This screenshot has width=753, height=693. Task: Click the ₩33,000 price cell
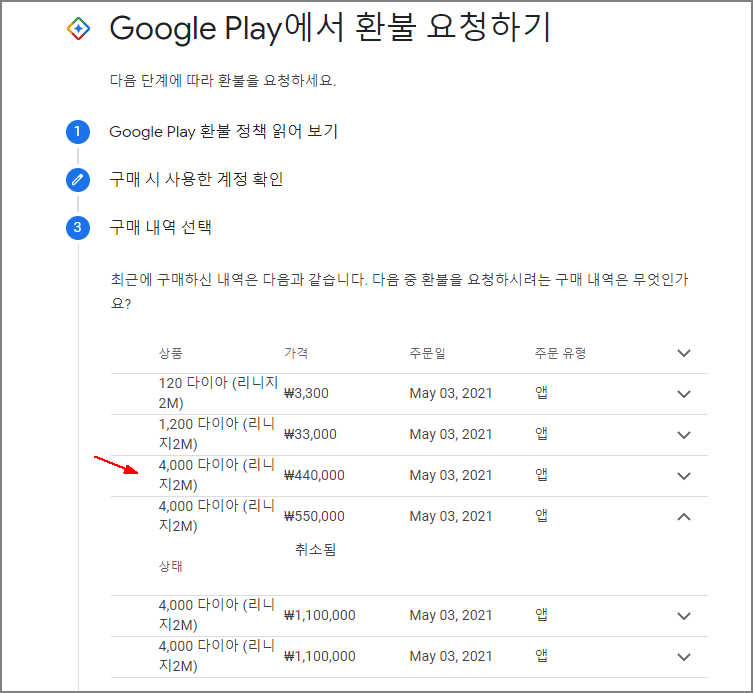point(310,434)
